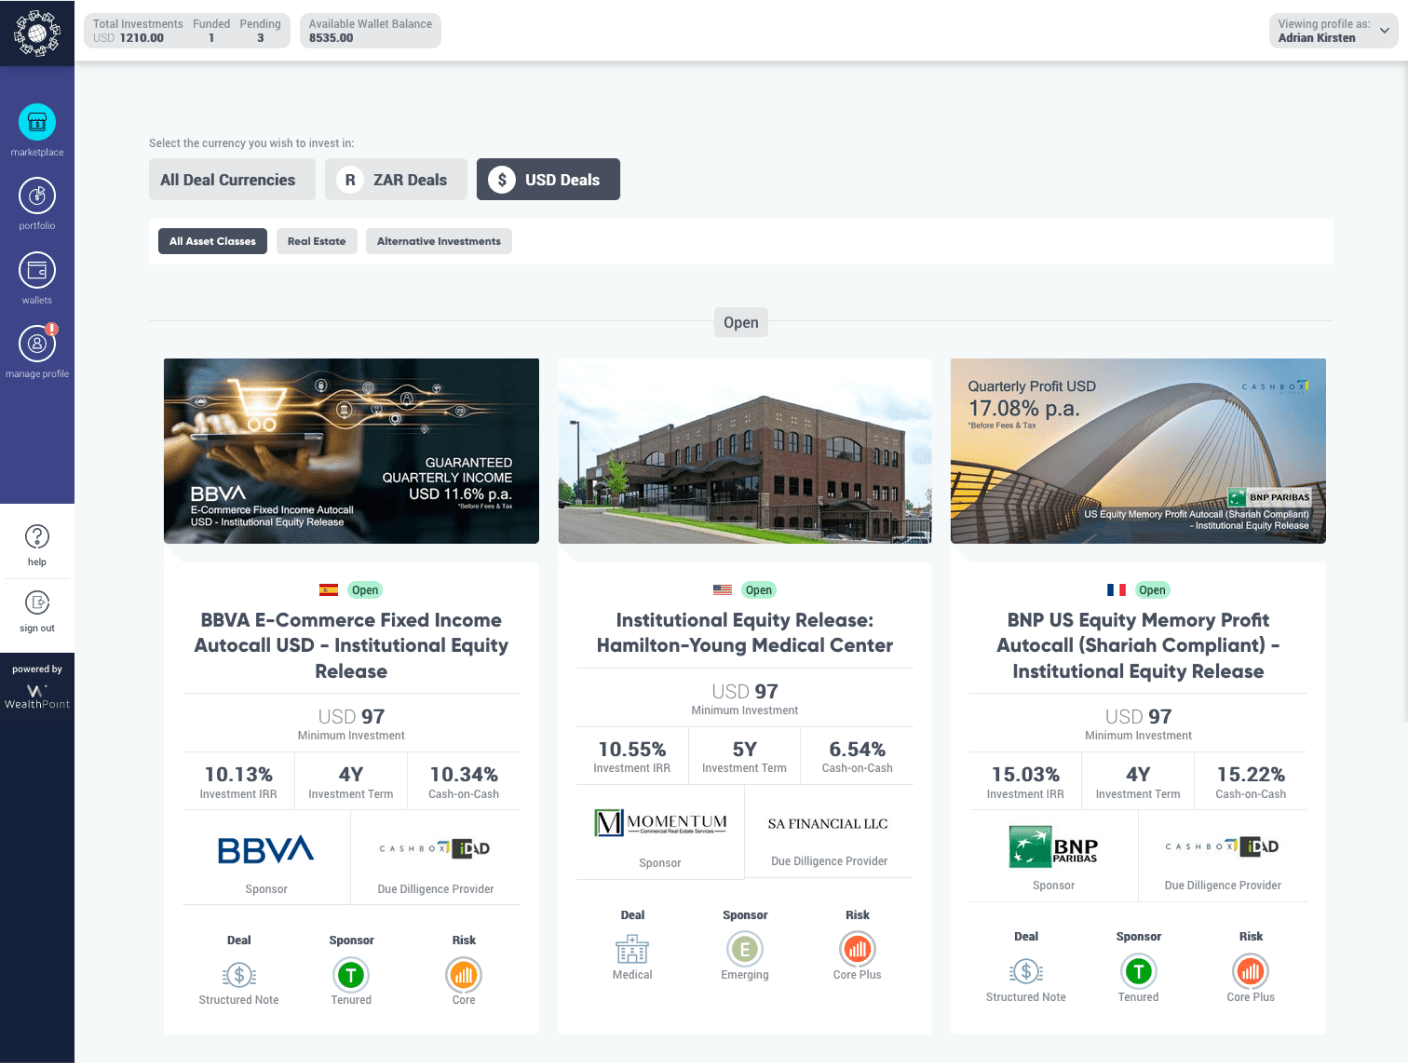The height and width of the screenshot is (1063, 1408).
Task: Click the Open status badge on BBVA card
Action: [365, 590]
